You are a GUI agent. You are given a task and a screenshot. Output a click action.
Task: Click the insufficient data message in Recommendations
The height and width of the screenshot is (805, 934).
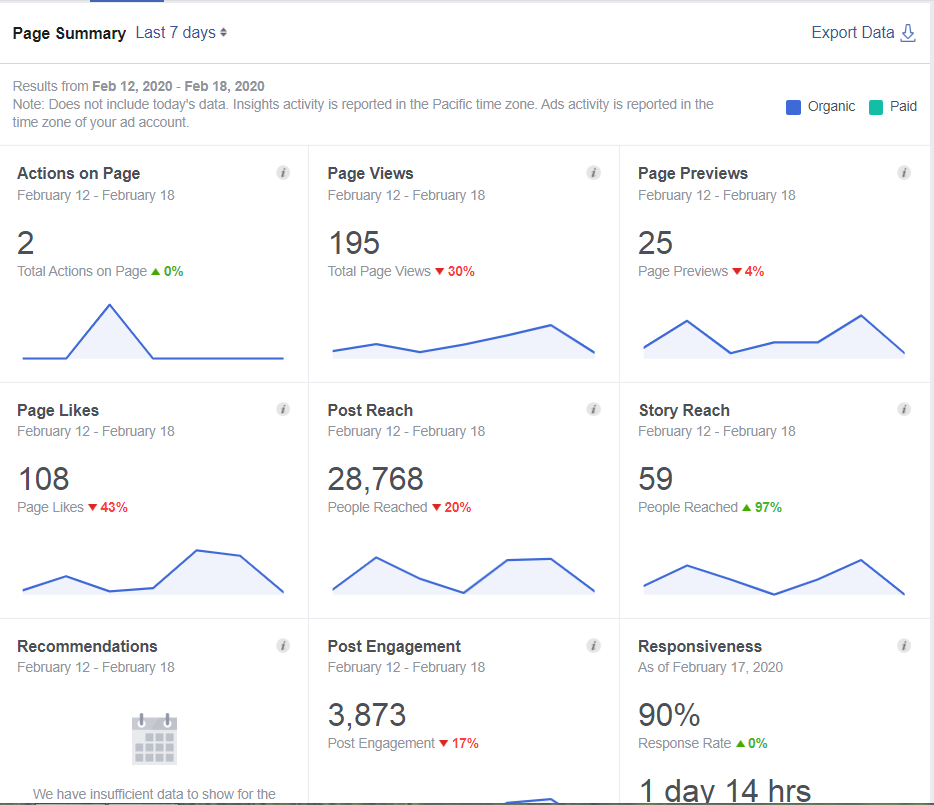click(154, 794)
